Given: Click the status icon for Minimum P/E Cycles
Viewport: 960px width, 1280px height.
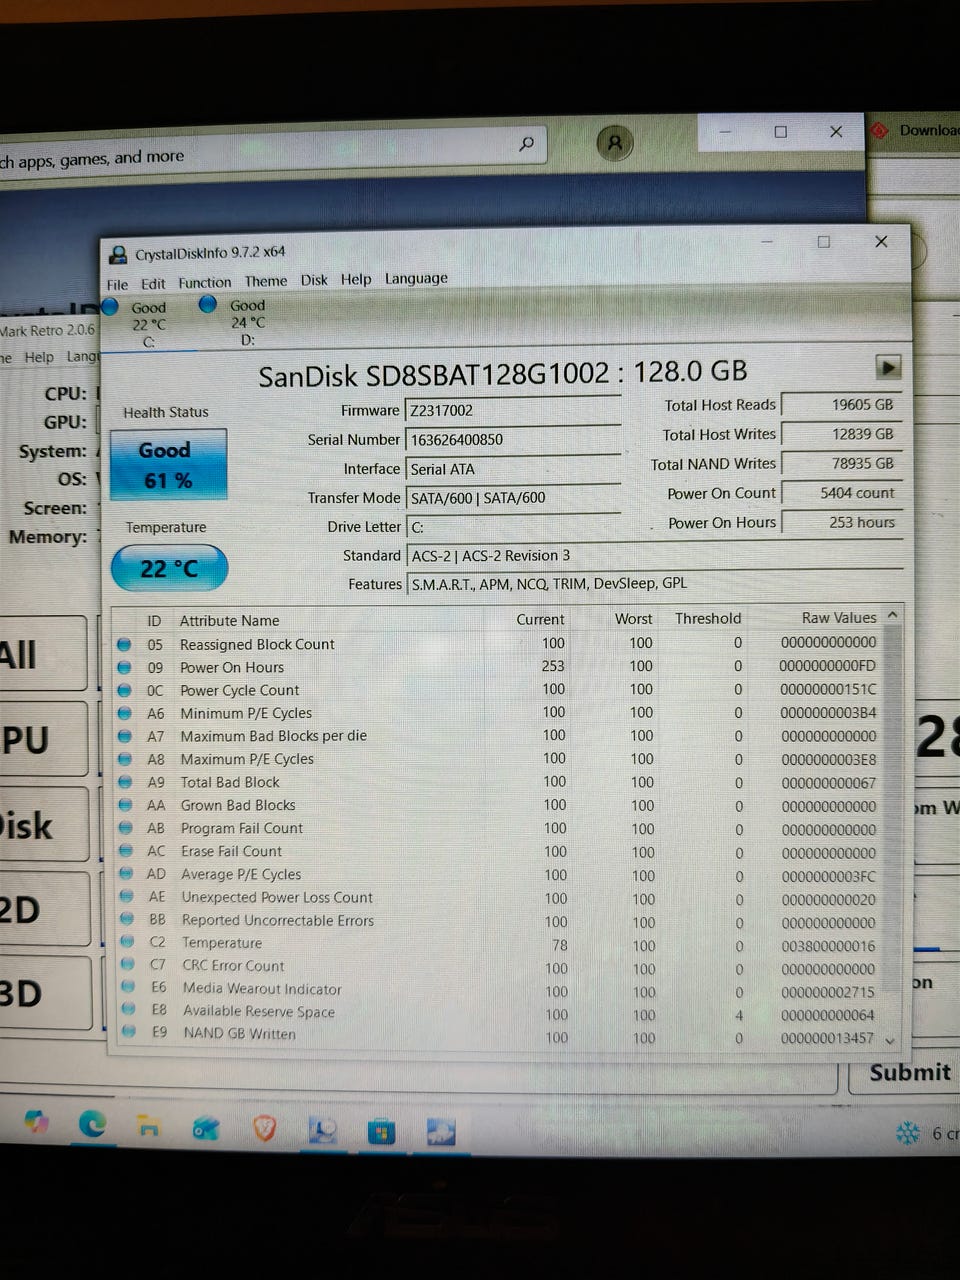Looking at the screenshot, I should click(125, 713).
